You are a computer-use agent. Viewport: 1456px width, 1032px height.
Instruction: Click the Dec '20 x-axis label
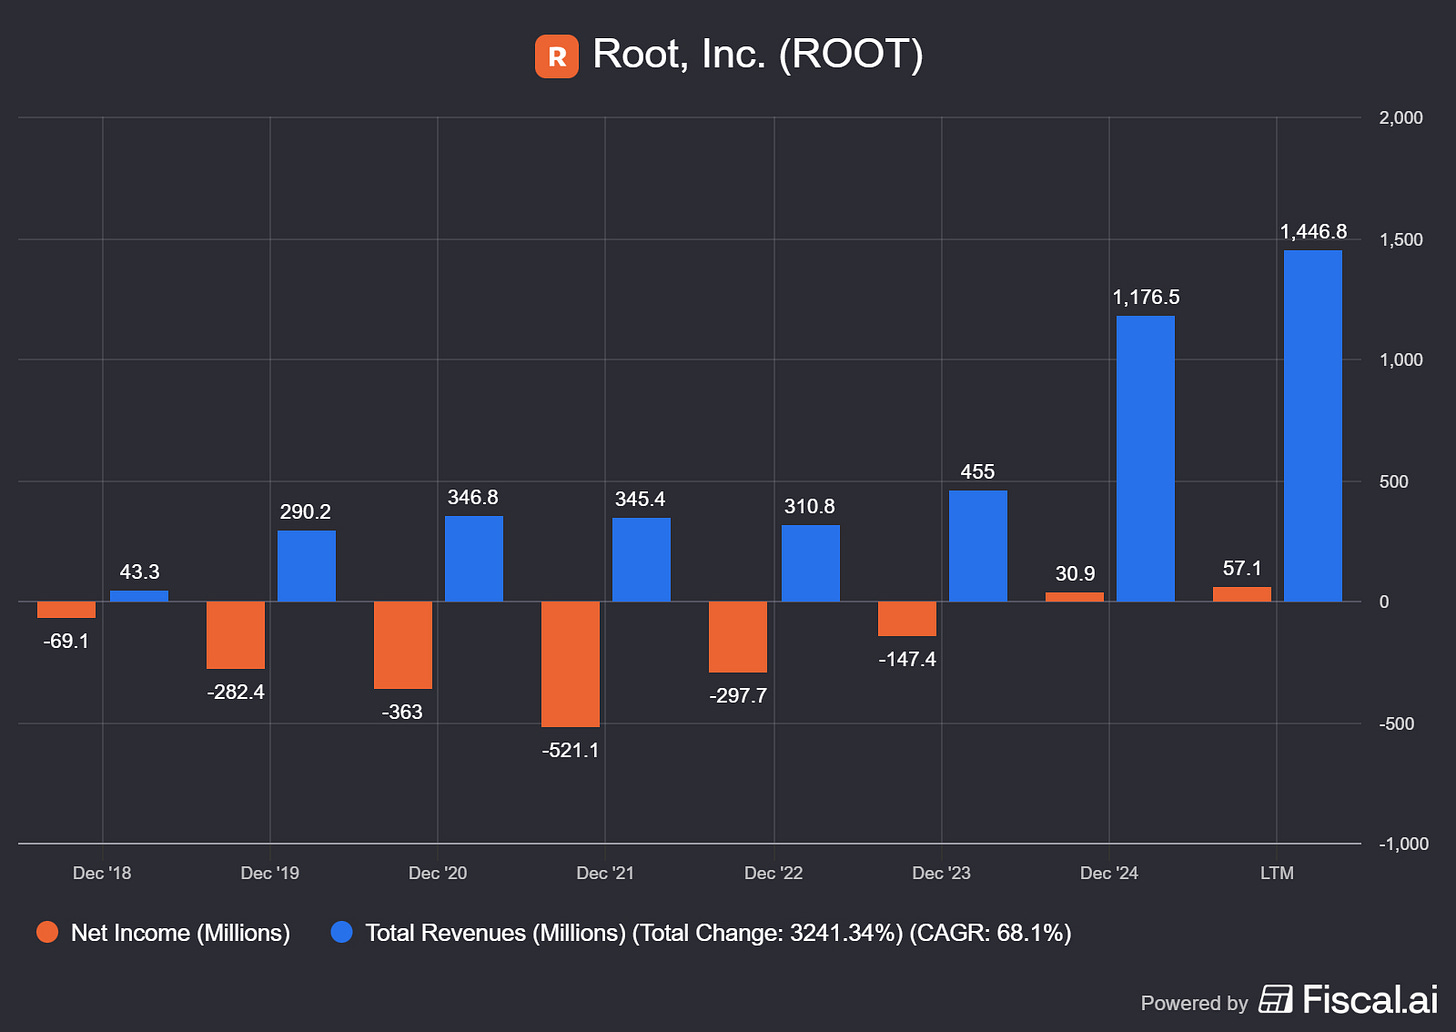point(438,873)
